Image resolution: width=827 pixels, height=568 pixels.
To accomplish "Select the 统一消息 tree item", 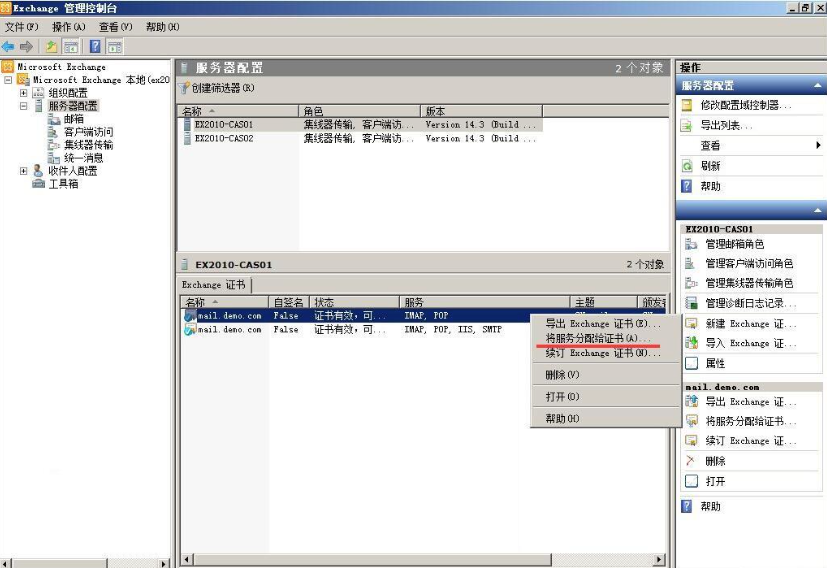I will click(x=83, y=158).
